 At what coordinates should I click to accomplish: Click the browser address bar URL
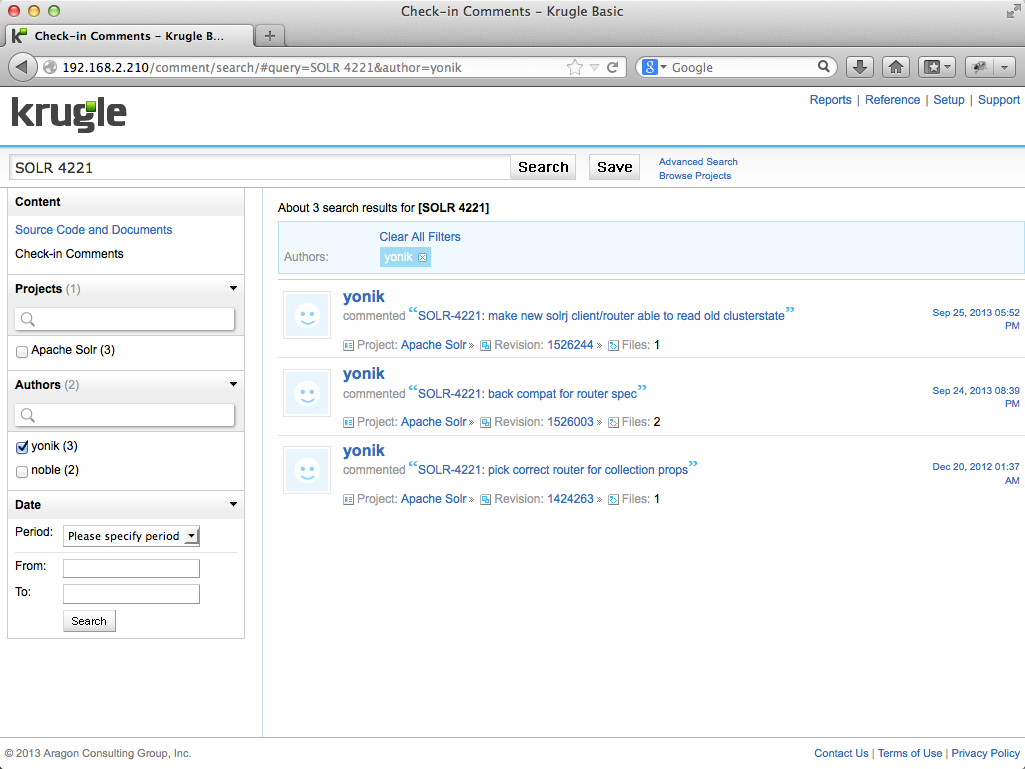pyautogui.click(x=262, y=67)
